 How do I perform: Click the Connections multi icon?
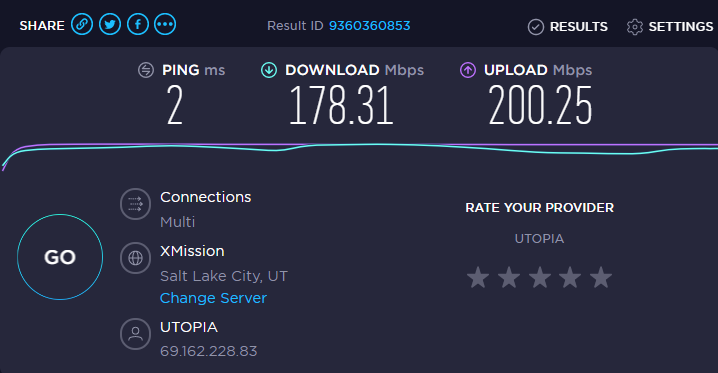point(135,204)
